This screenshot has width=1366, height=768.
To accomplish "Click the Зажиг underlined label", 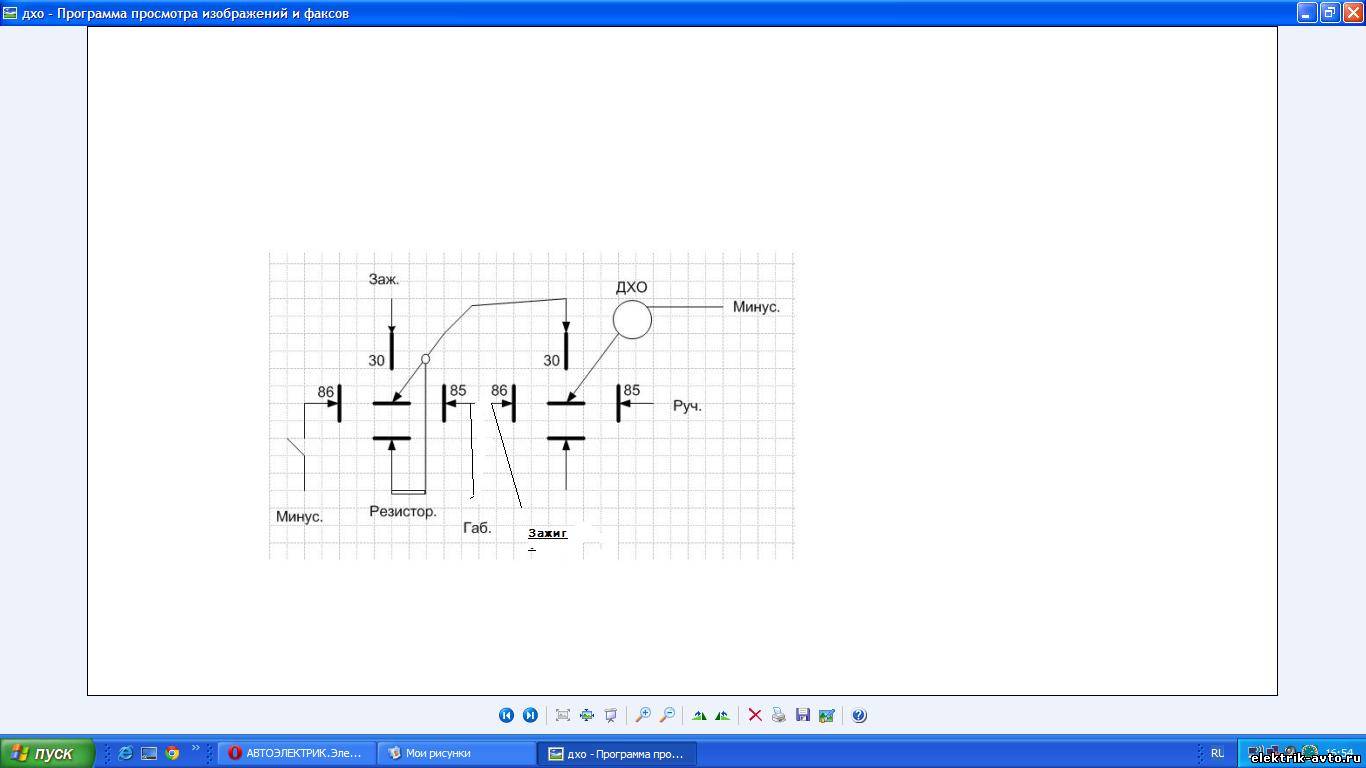I will point(548,533).
